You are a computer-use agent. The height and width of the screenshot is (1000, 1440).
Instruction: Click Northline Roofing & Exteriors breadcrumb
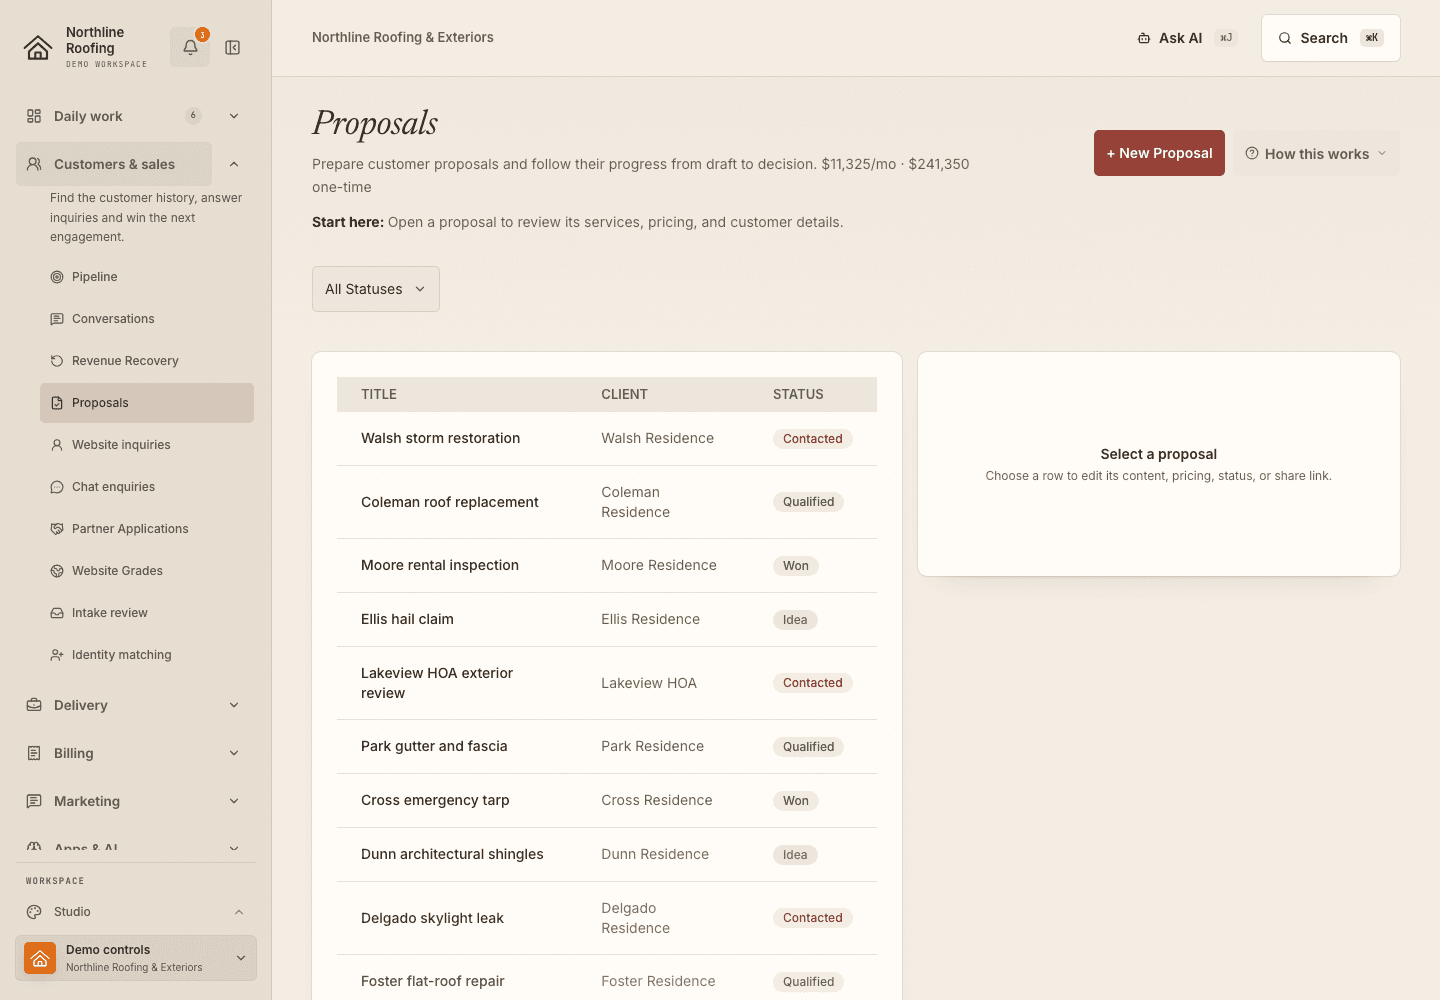[403, 37]
